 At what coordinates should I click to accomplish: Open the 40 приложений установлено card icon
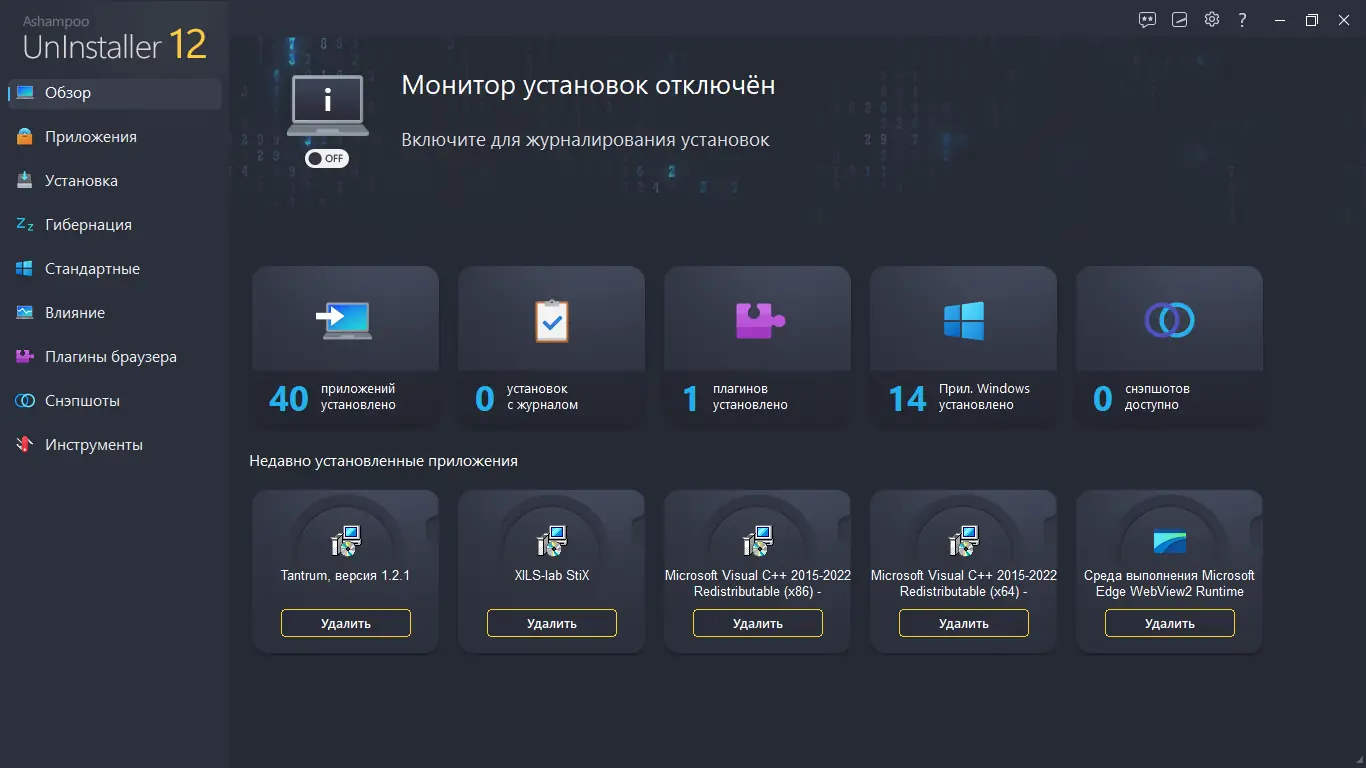[x=345, y=320]
